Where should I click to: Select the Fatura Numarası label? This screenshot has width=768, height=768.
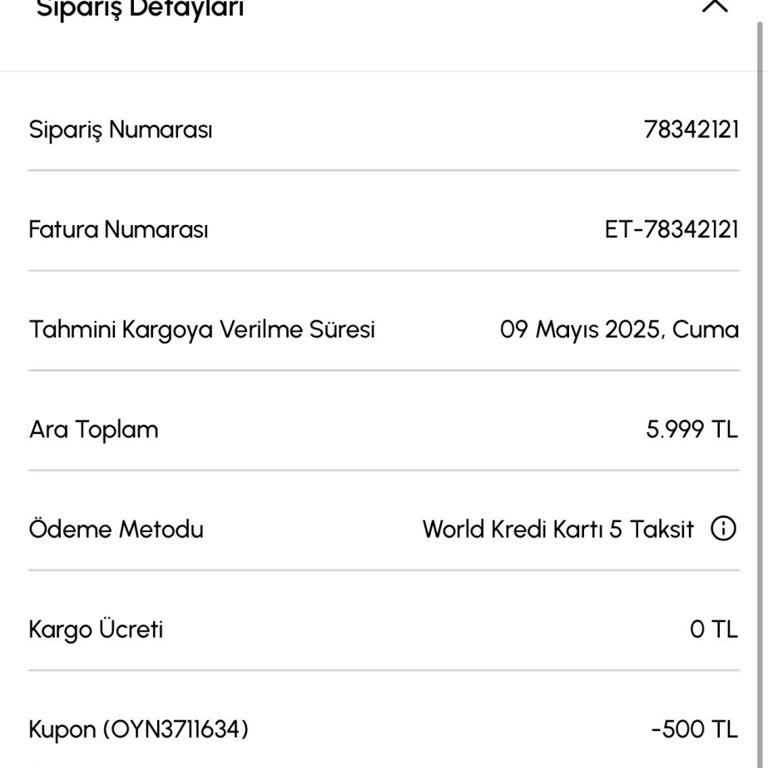tap(118, 230)
